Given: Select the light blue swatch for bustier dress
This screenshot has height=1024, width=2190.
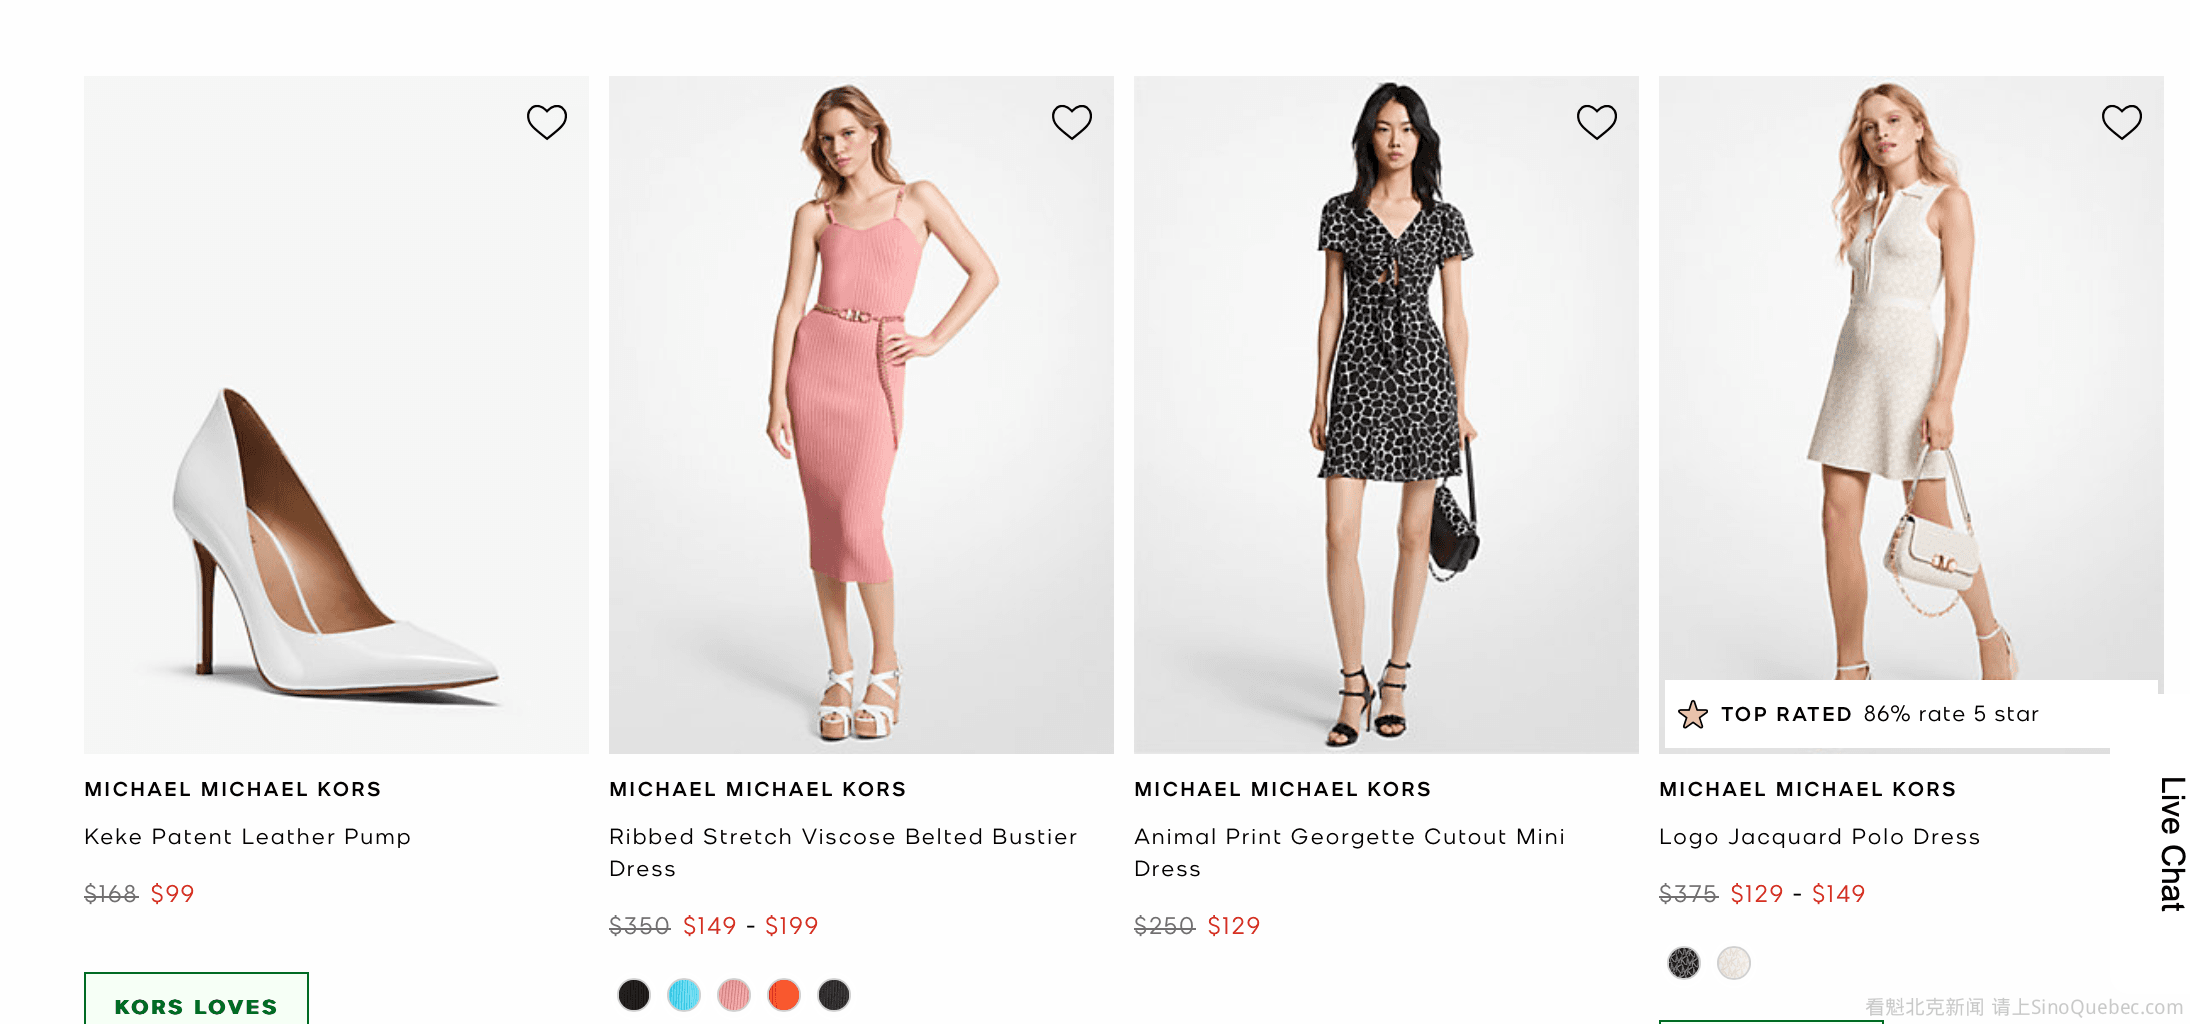Looking at the screenshot, I should coord(684,995).
